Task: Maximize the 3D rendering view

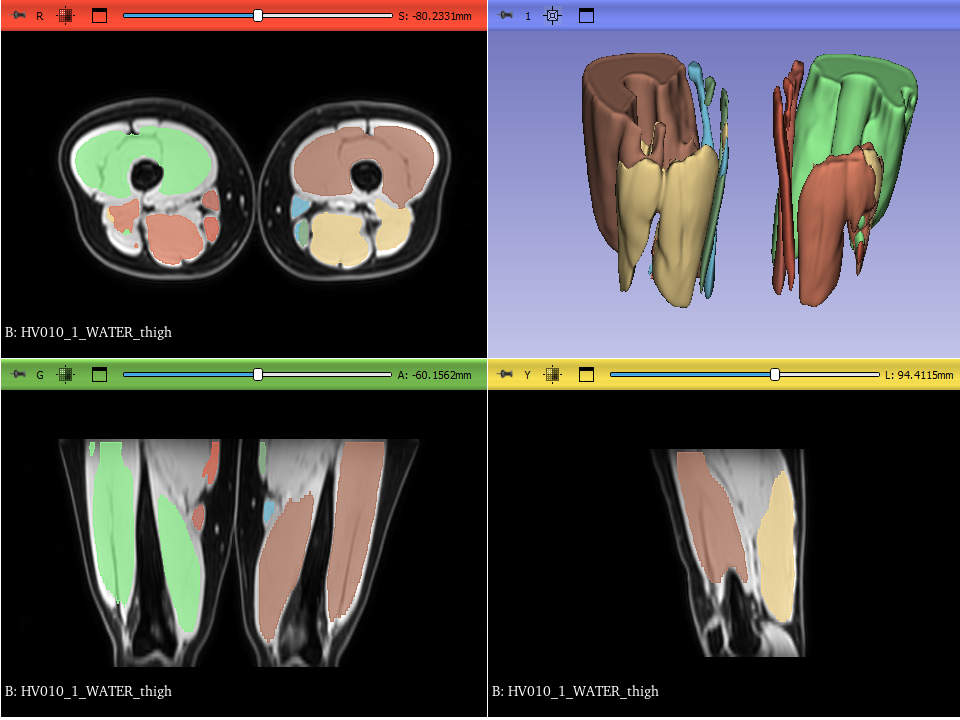Action: click(x=586, y=15)
